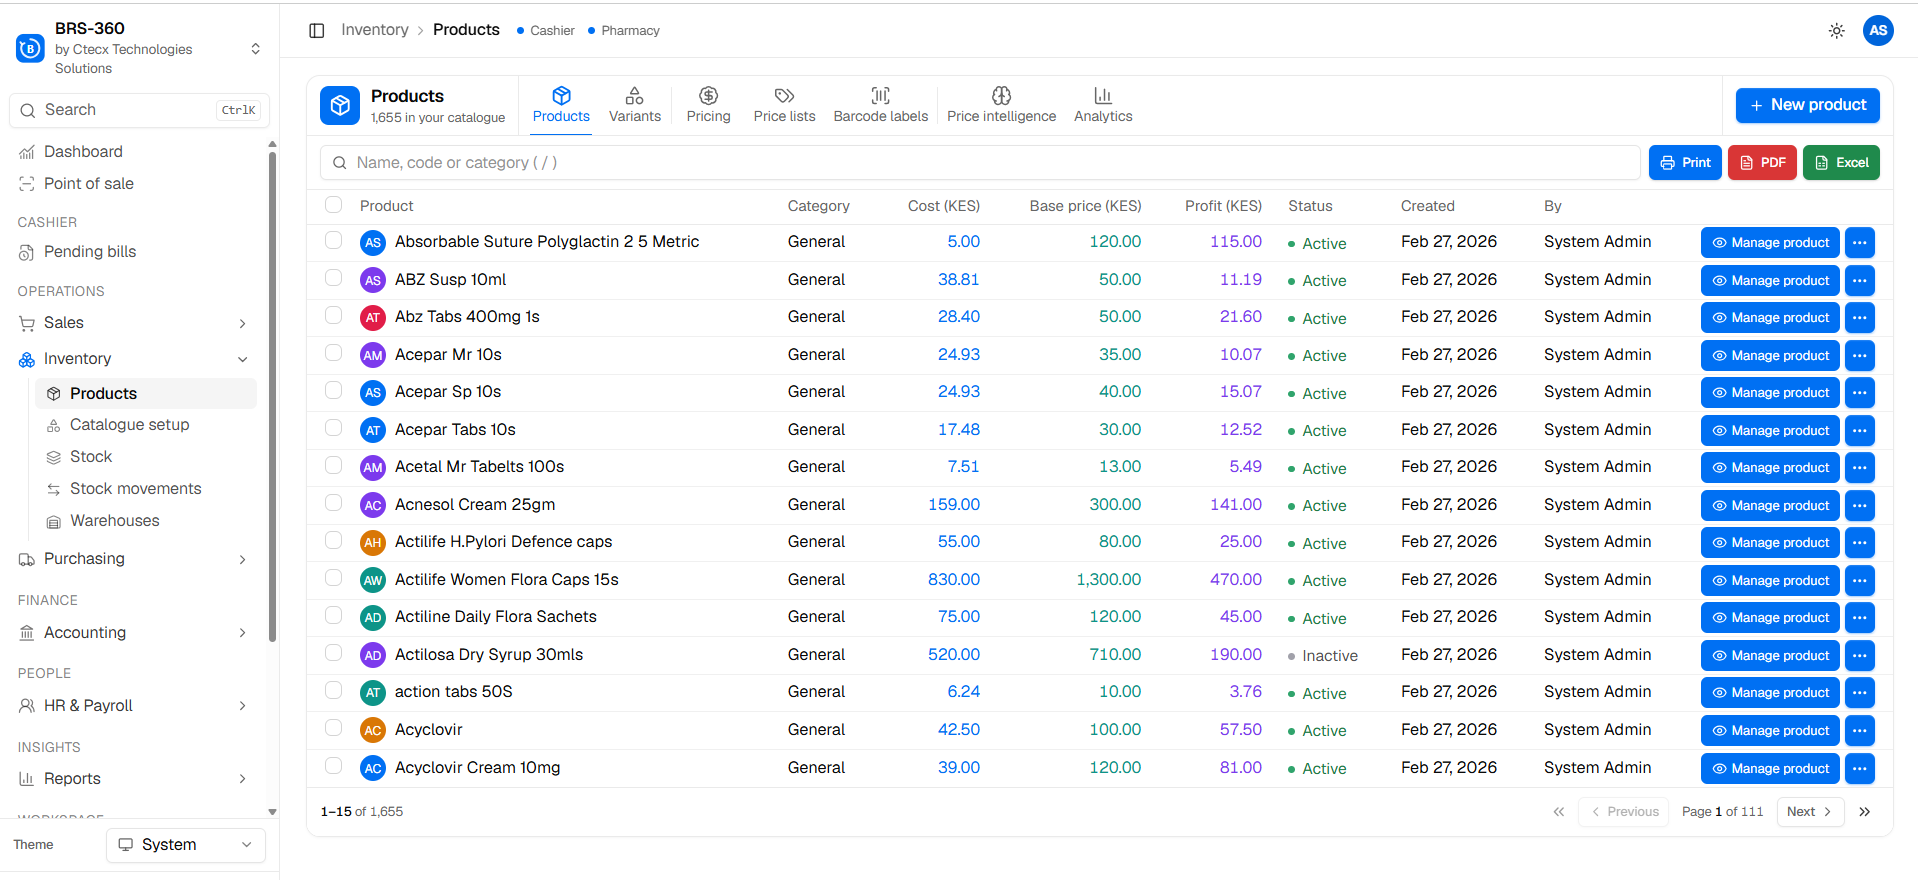Open more options for Acnesol Cream 25gm
This screenshot has height=880, width=1918.
[1860, 506]
